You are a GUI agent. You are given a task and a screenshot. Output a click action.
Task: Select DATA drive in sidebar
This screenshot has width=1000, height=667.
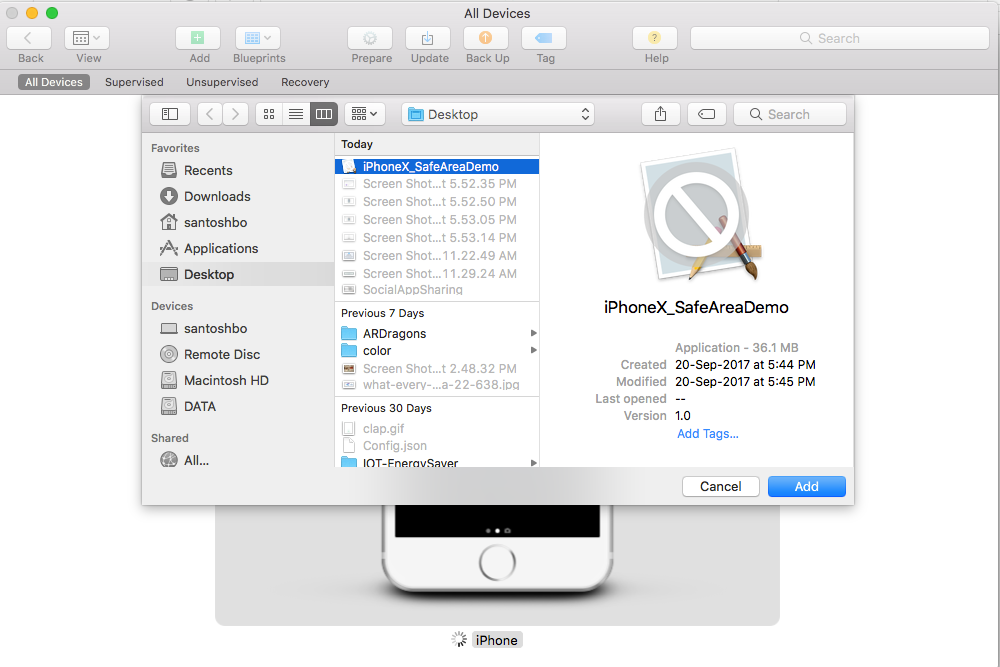[x=239, y=406]
